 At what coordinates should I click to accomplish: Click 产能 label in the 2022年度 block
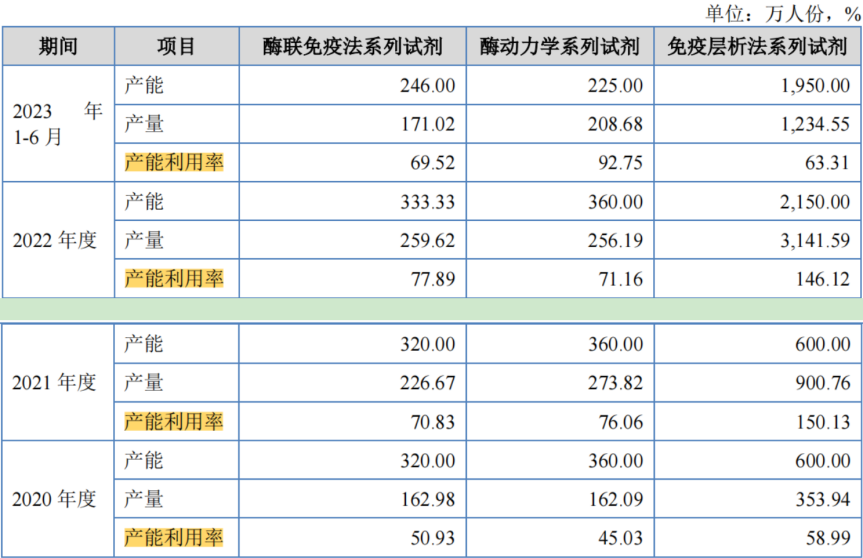(144, 201)
